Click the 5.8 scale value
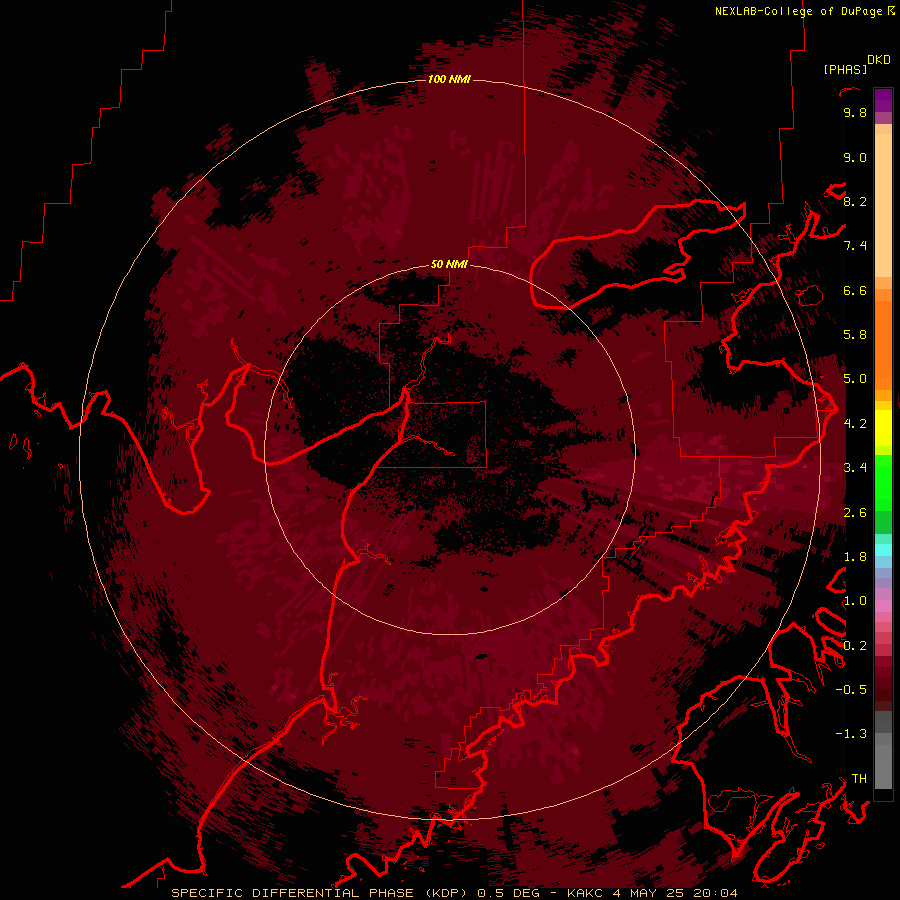The height and width of the screenshot is (900, 900). (855, 335)
